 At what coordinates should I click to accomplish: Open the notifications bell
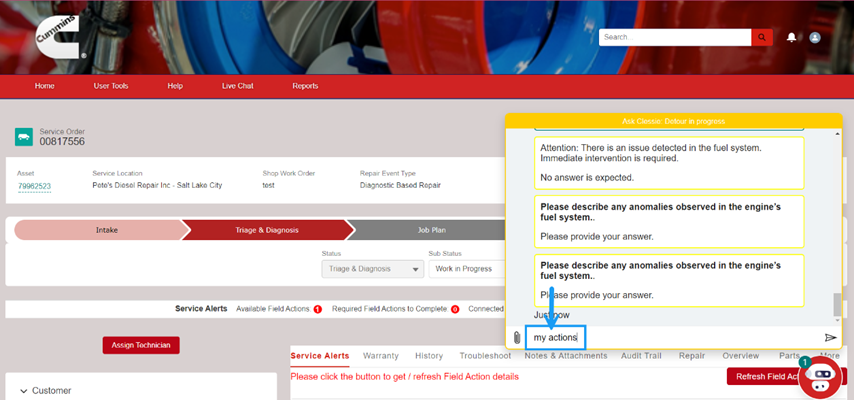click(x=791, y=38)
